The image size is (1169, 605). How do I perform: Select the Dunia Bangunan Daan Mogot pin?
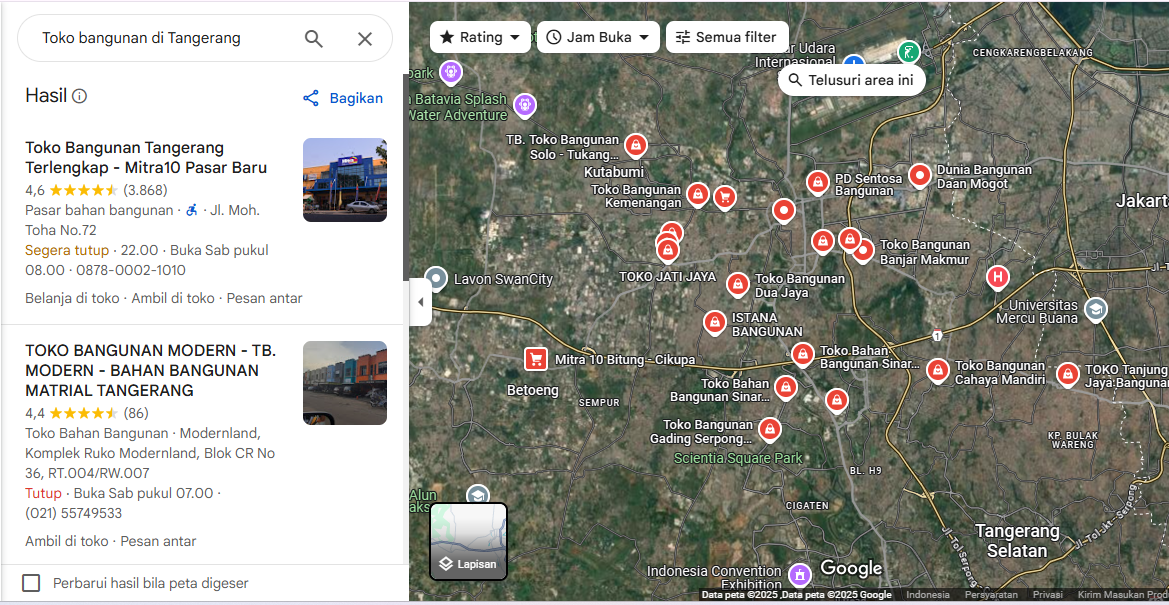(x=920, y=176)
